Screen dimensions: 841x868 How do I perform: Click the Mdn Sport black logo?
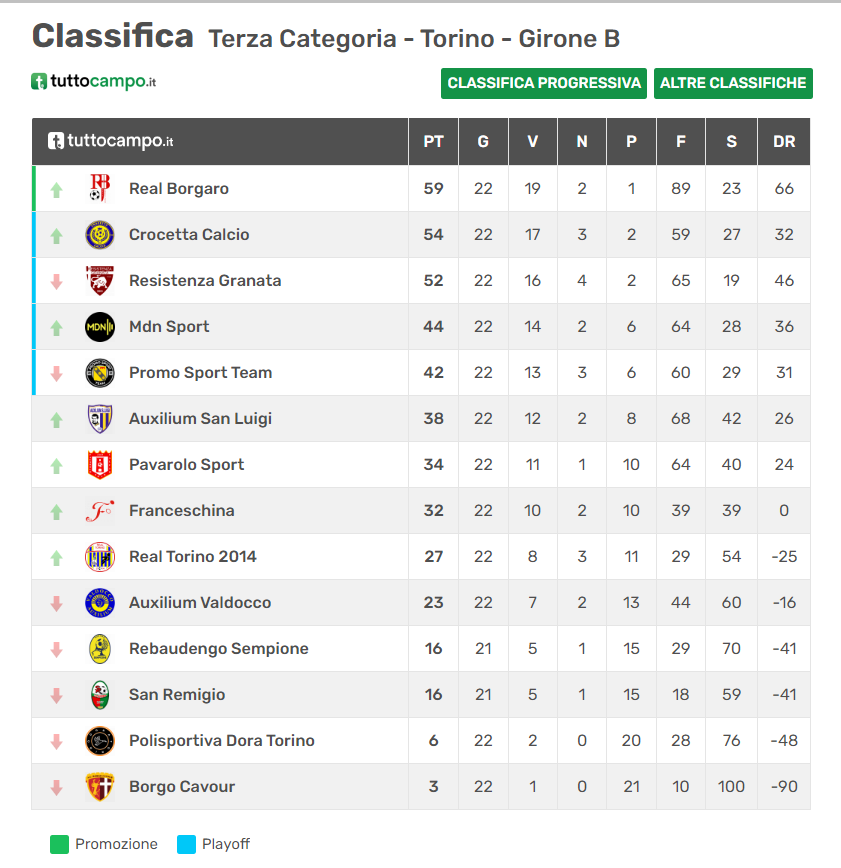100,327
